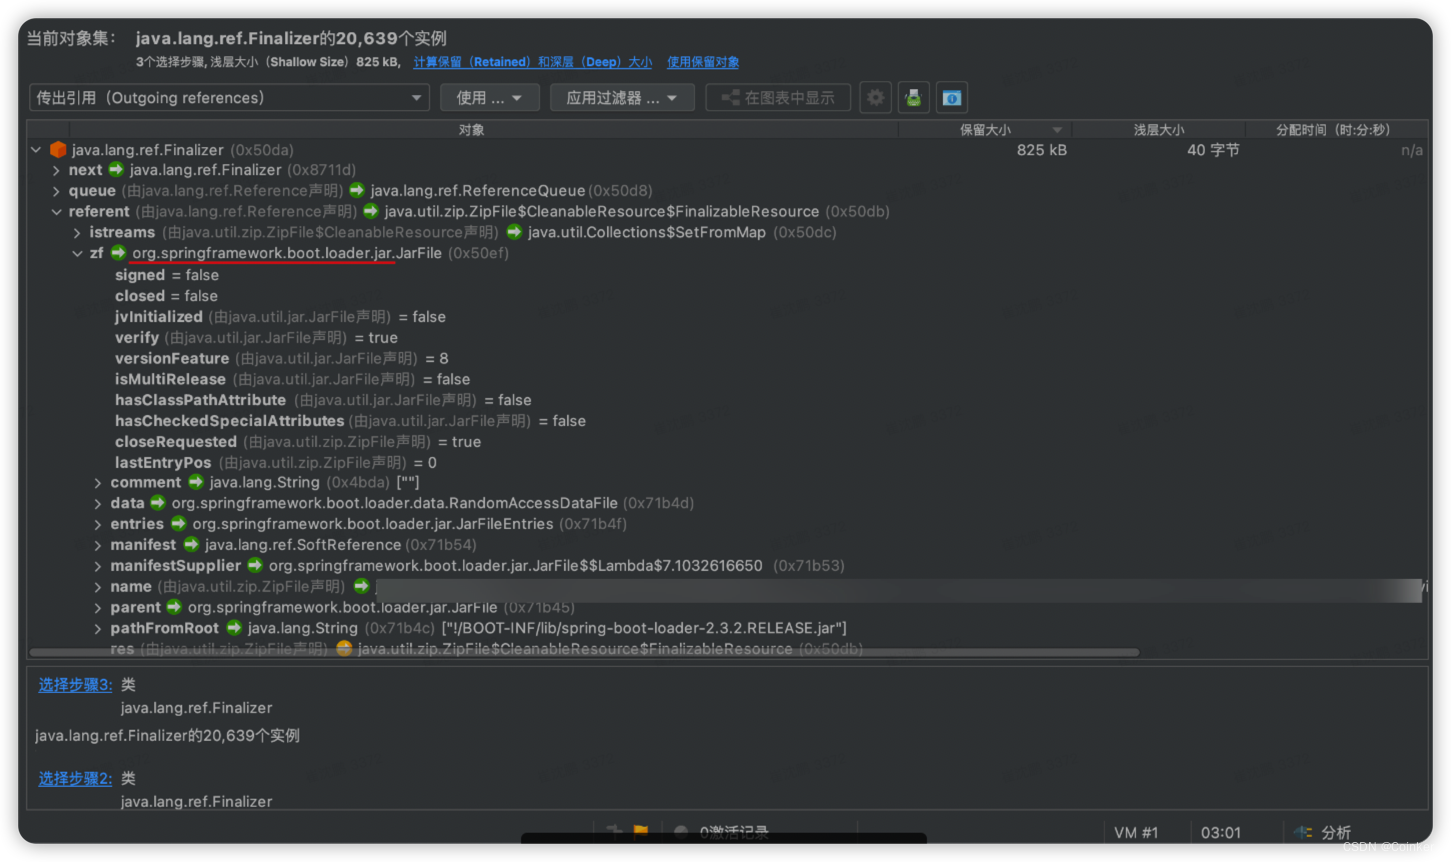Select the hasCheckedSpecialAttributes = false row

click(x=350, y=421)
